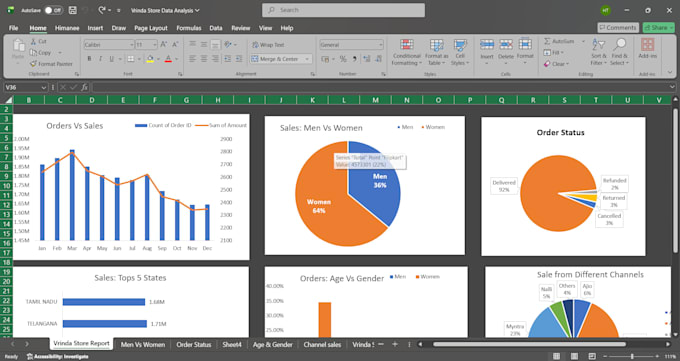Click the Orientation text-angle icon
Viewport: 680px width, 361px height.
tap(228, 45)
